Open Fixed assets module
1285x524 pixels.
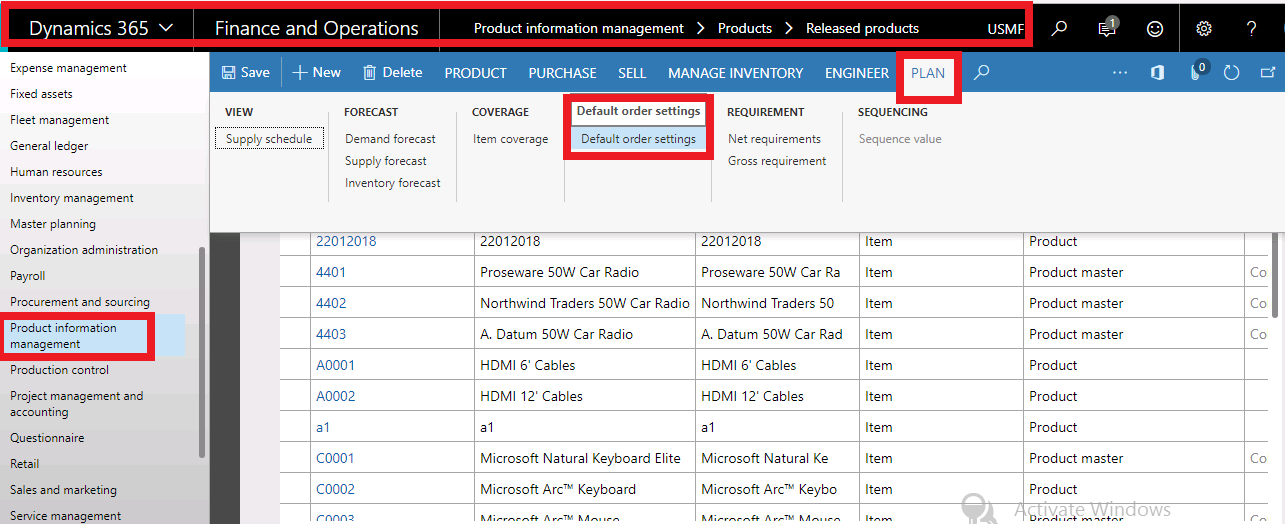pos(41,94)
